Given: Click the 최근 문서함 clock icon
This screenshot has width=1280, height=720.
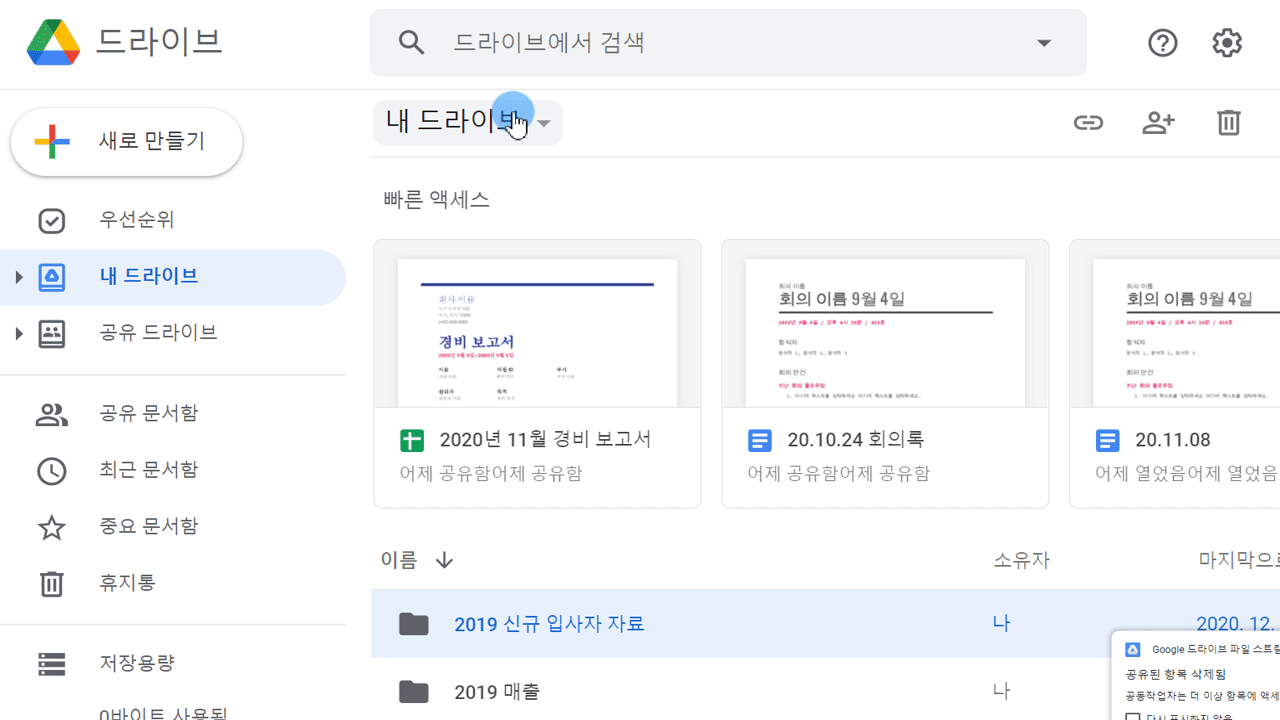Looking at the screenshot, I should 51,471.
